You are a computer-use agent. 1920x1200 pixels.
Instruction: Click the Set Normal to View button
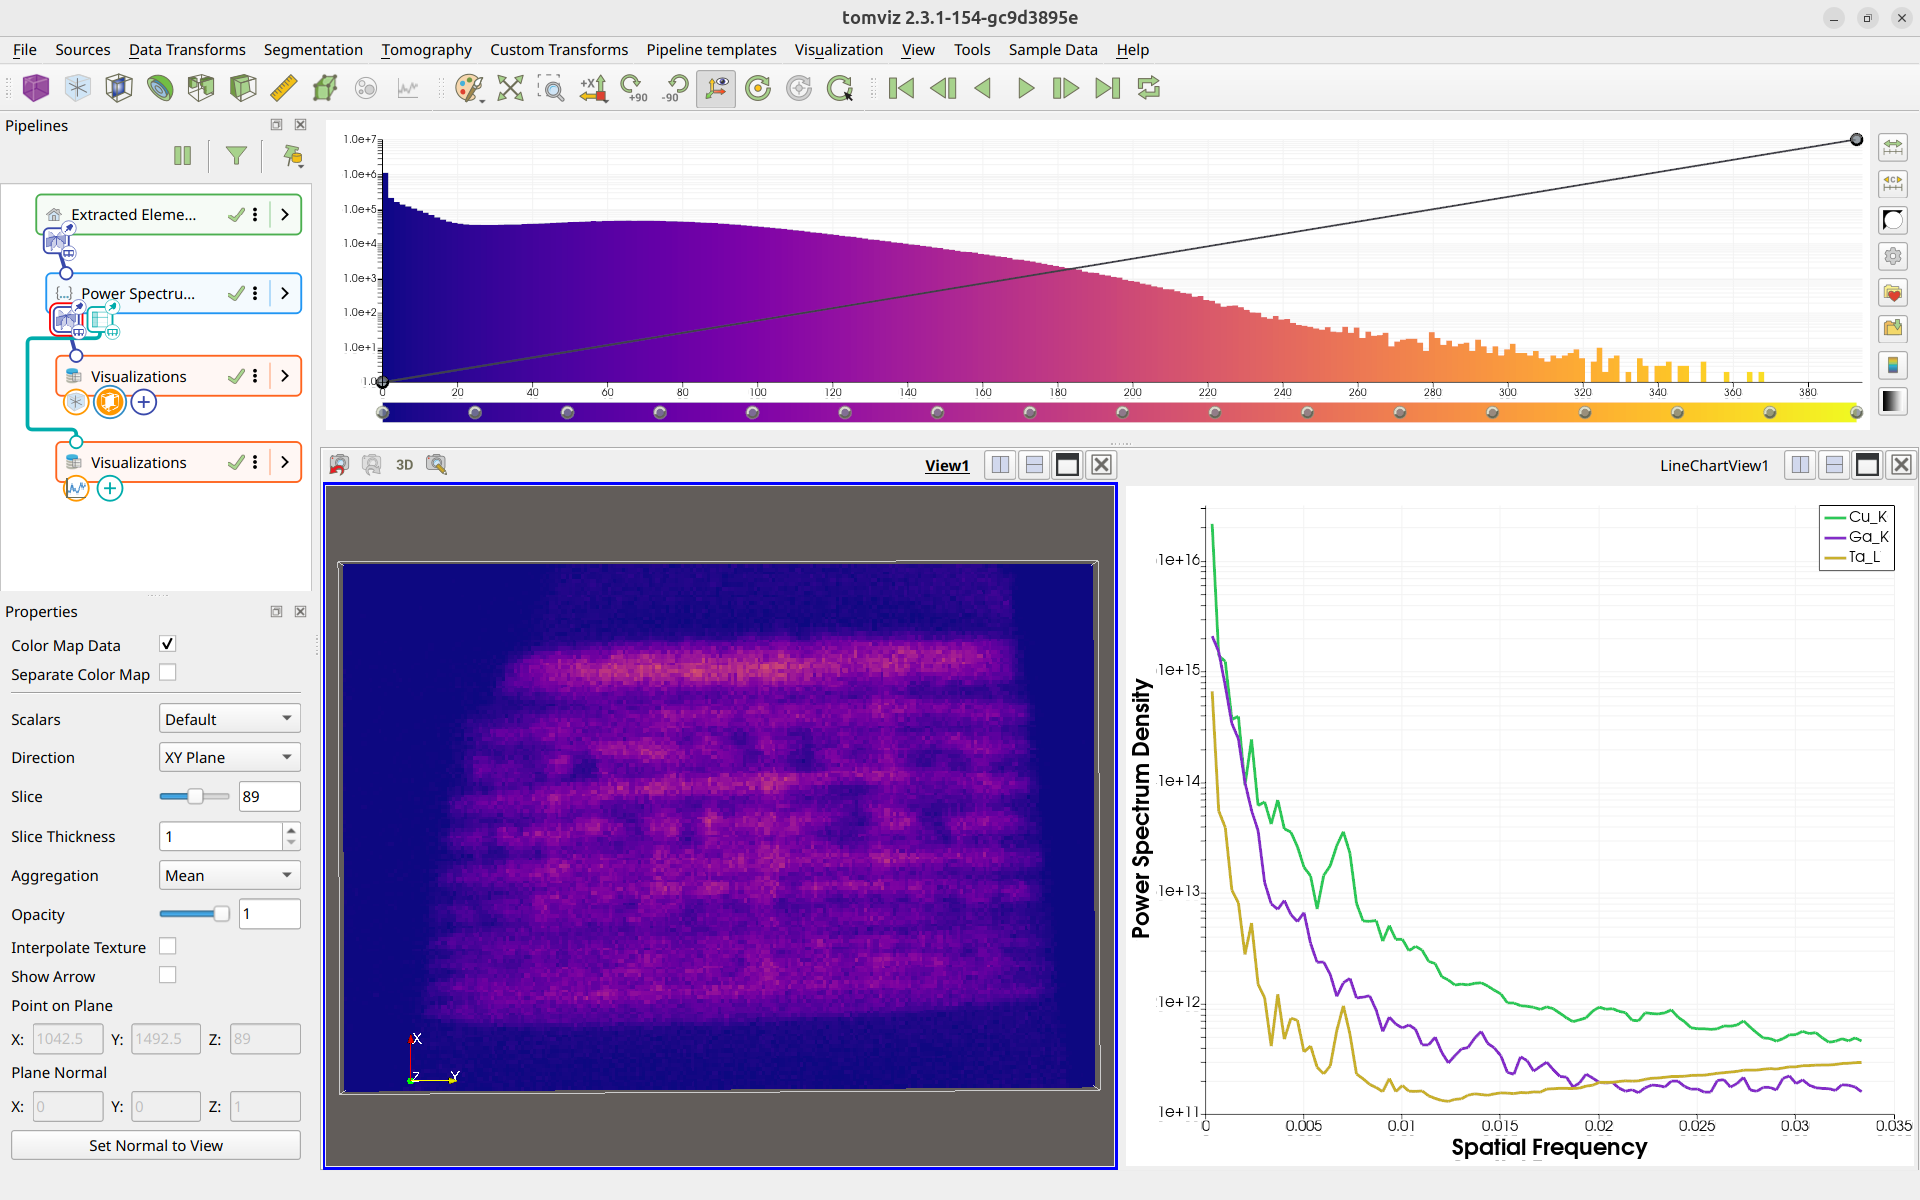point(156,1145)
